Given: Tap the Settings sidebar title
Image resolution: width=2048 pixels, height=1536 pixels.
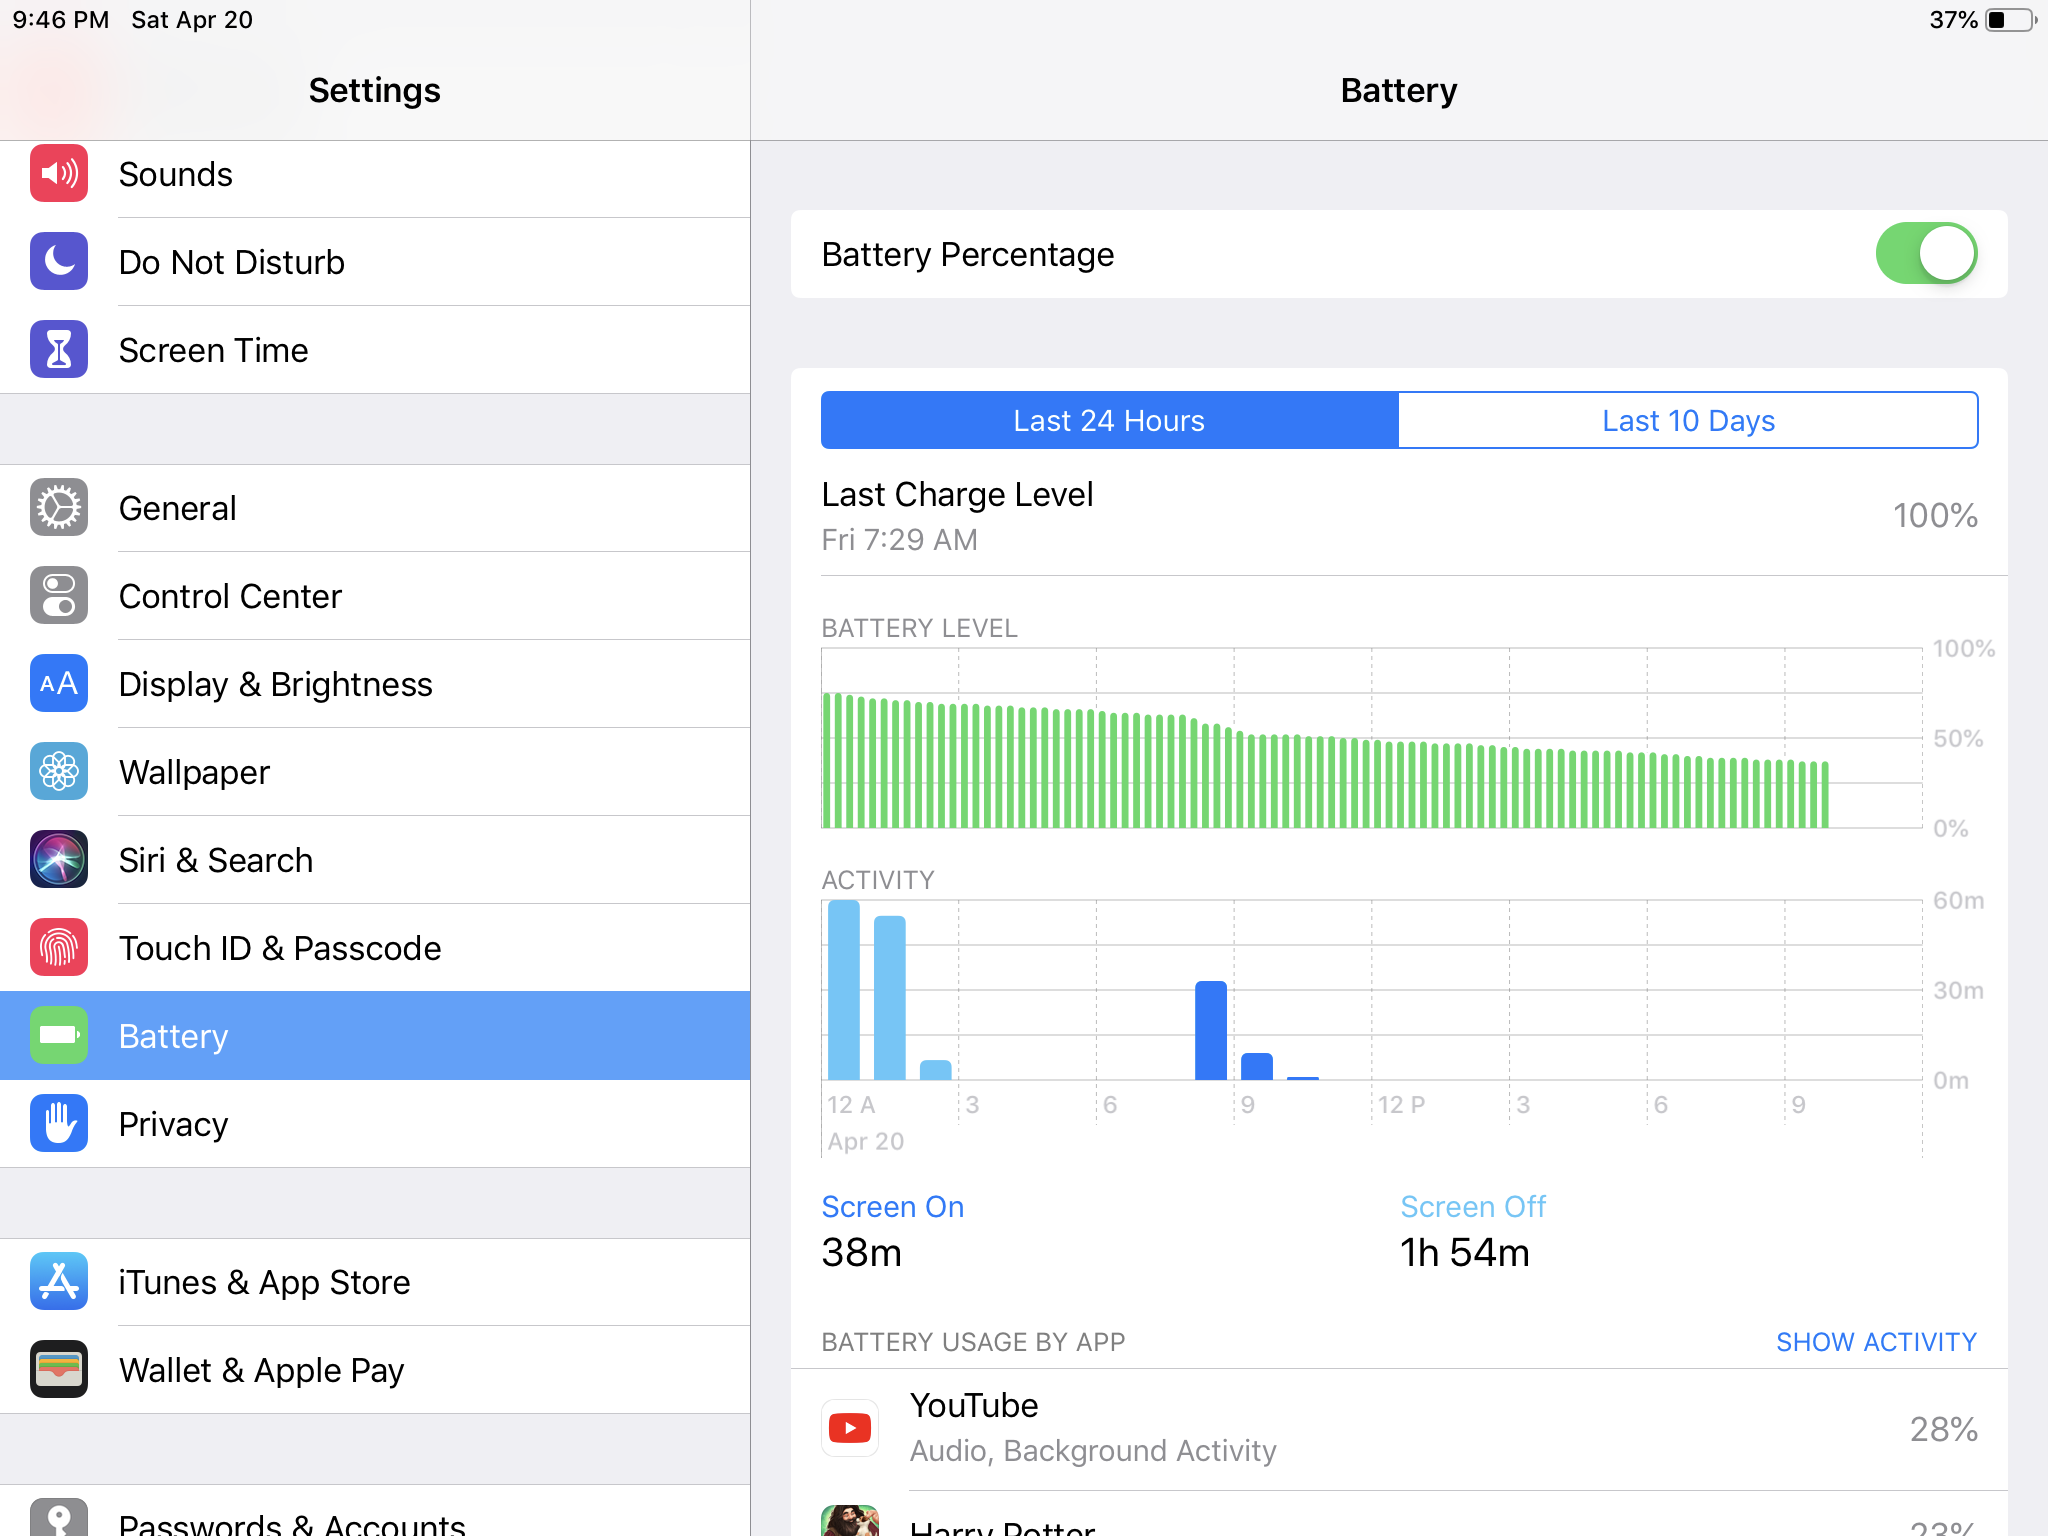Looking at the screenshot, I should pos(375,91).
